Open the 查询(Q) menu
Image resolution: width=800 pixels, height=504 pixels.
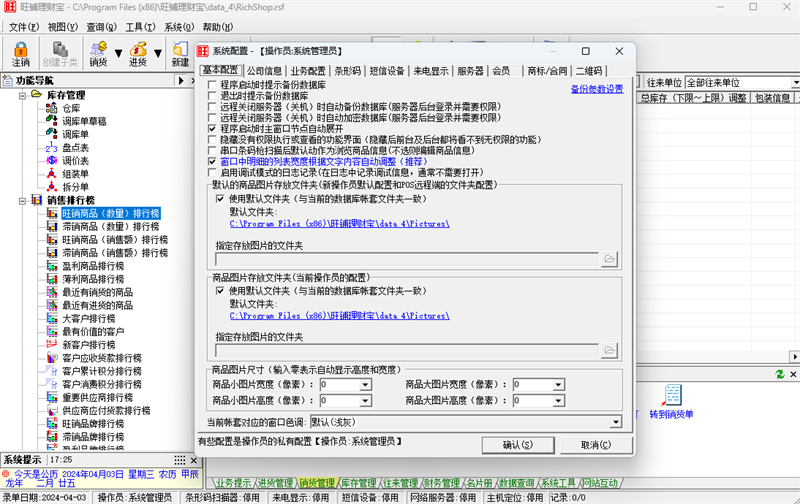click(102, 27)
